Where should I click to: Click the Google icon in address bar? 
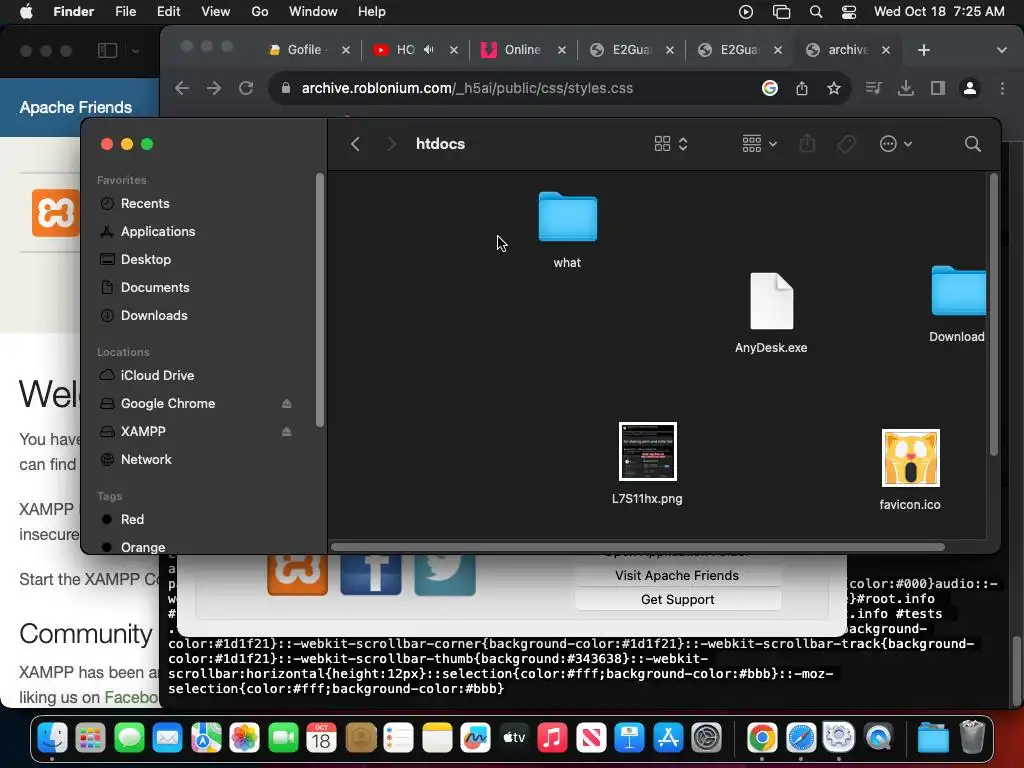[770, 88]
